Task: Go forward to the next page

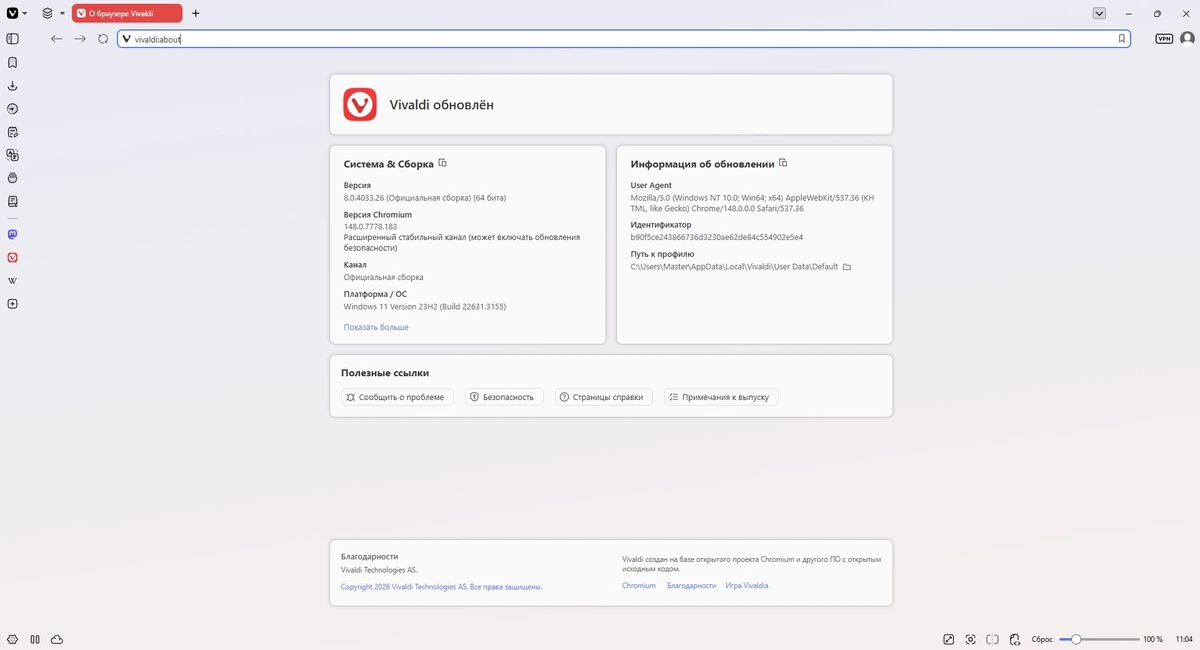Action: click(80, 39)
